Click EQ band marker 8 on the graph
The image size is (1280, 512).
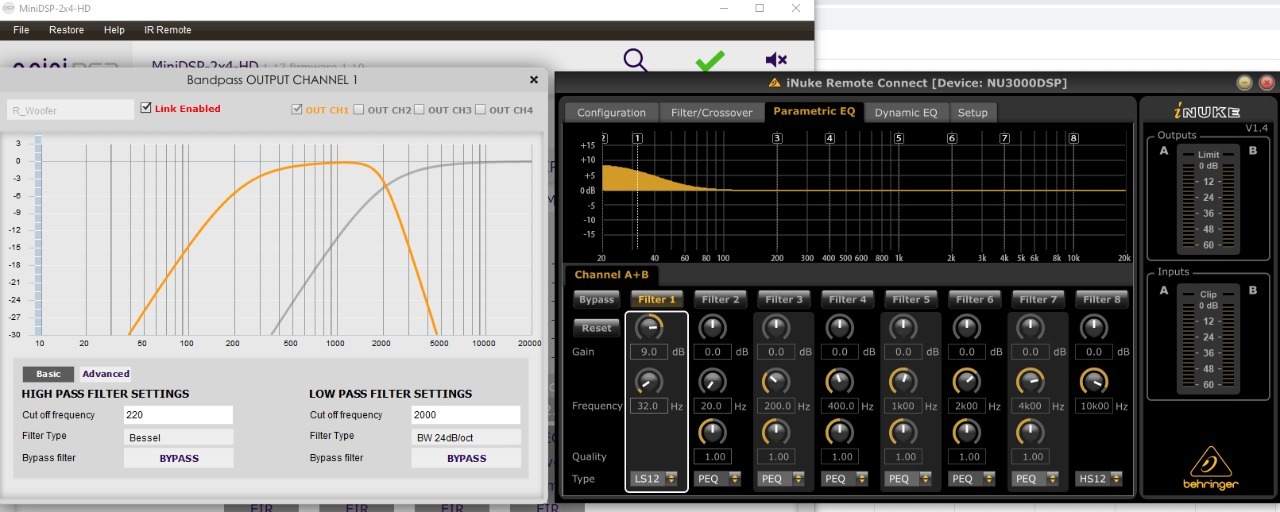(x=1074, y=138)
